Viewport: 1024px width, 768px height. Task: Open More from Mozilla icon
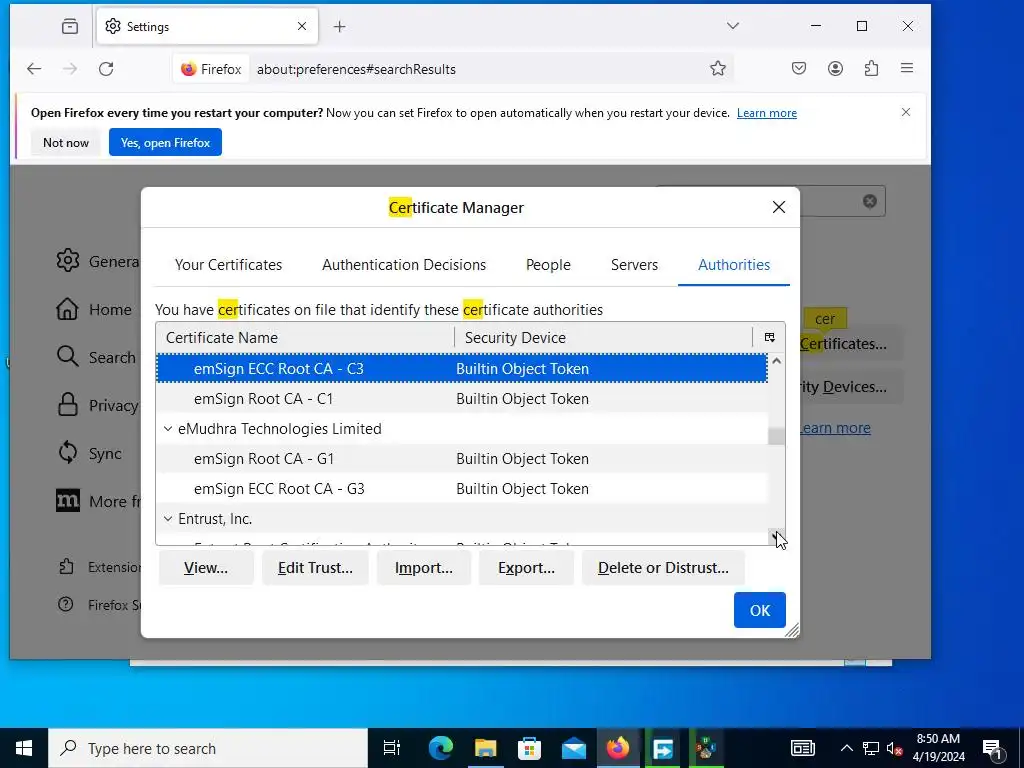67,501
